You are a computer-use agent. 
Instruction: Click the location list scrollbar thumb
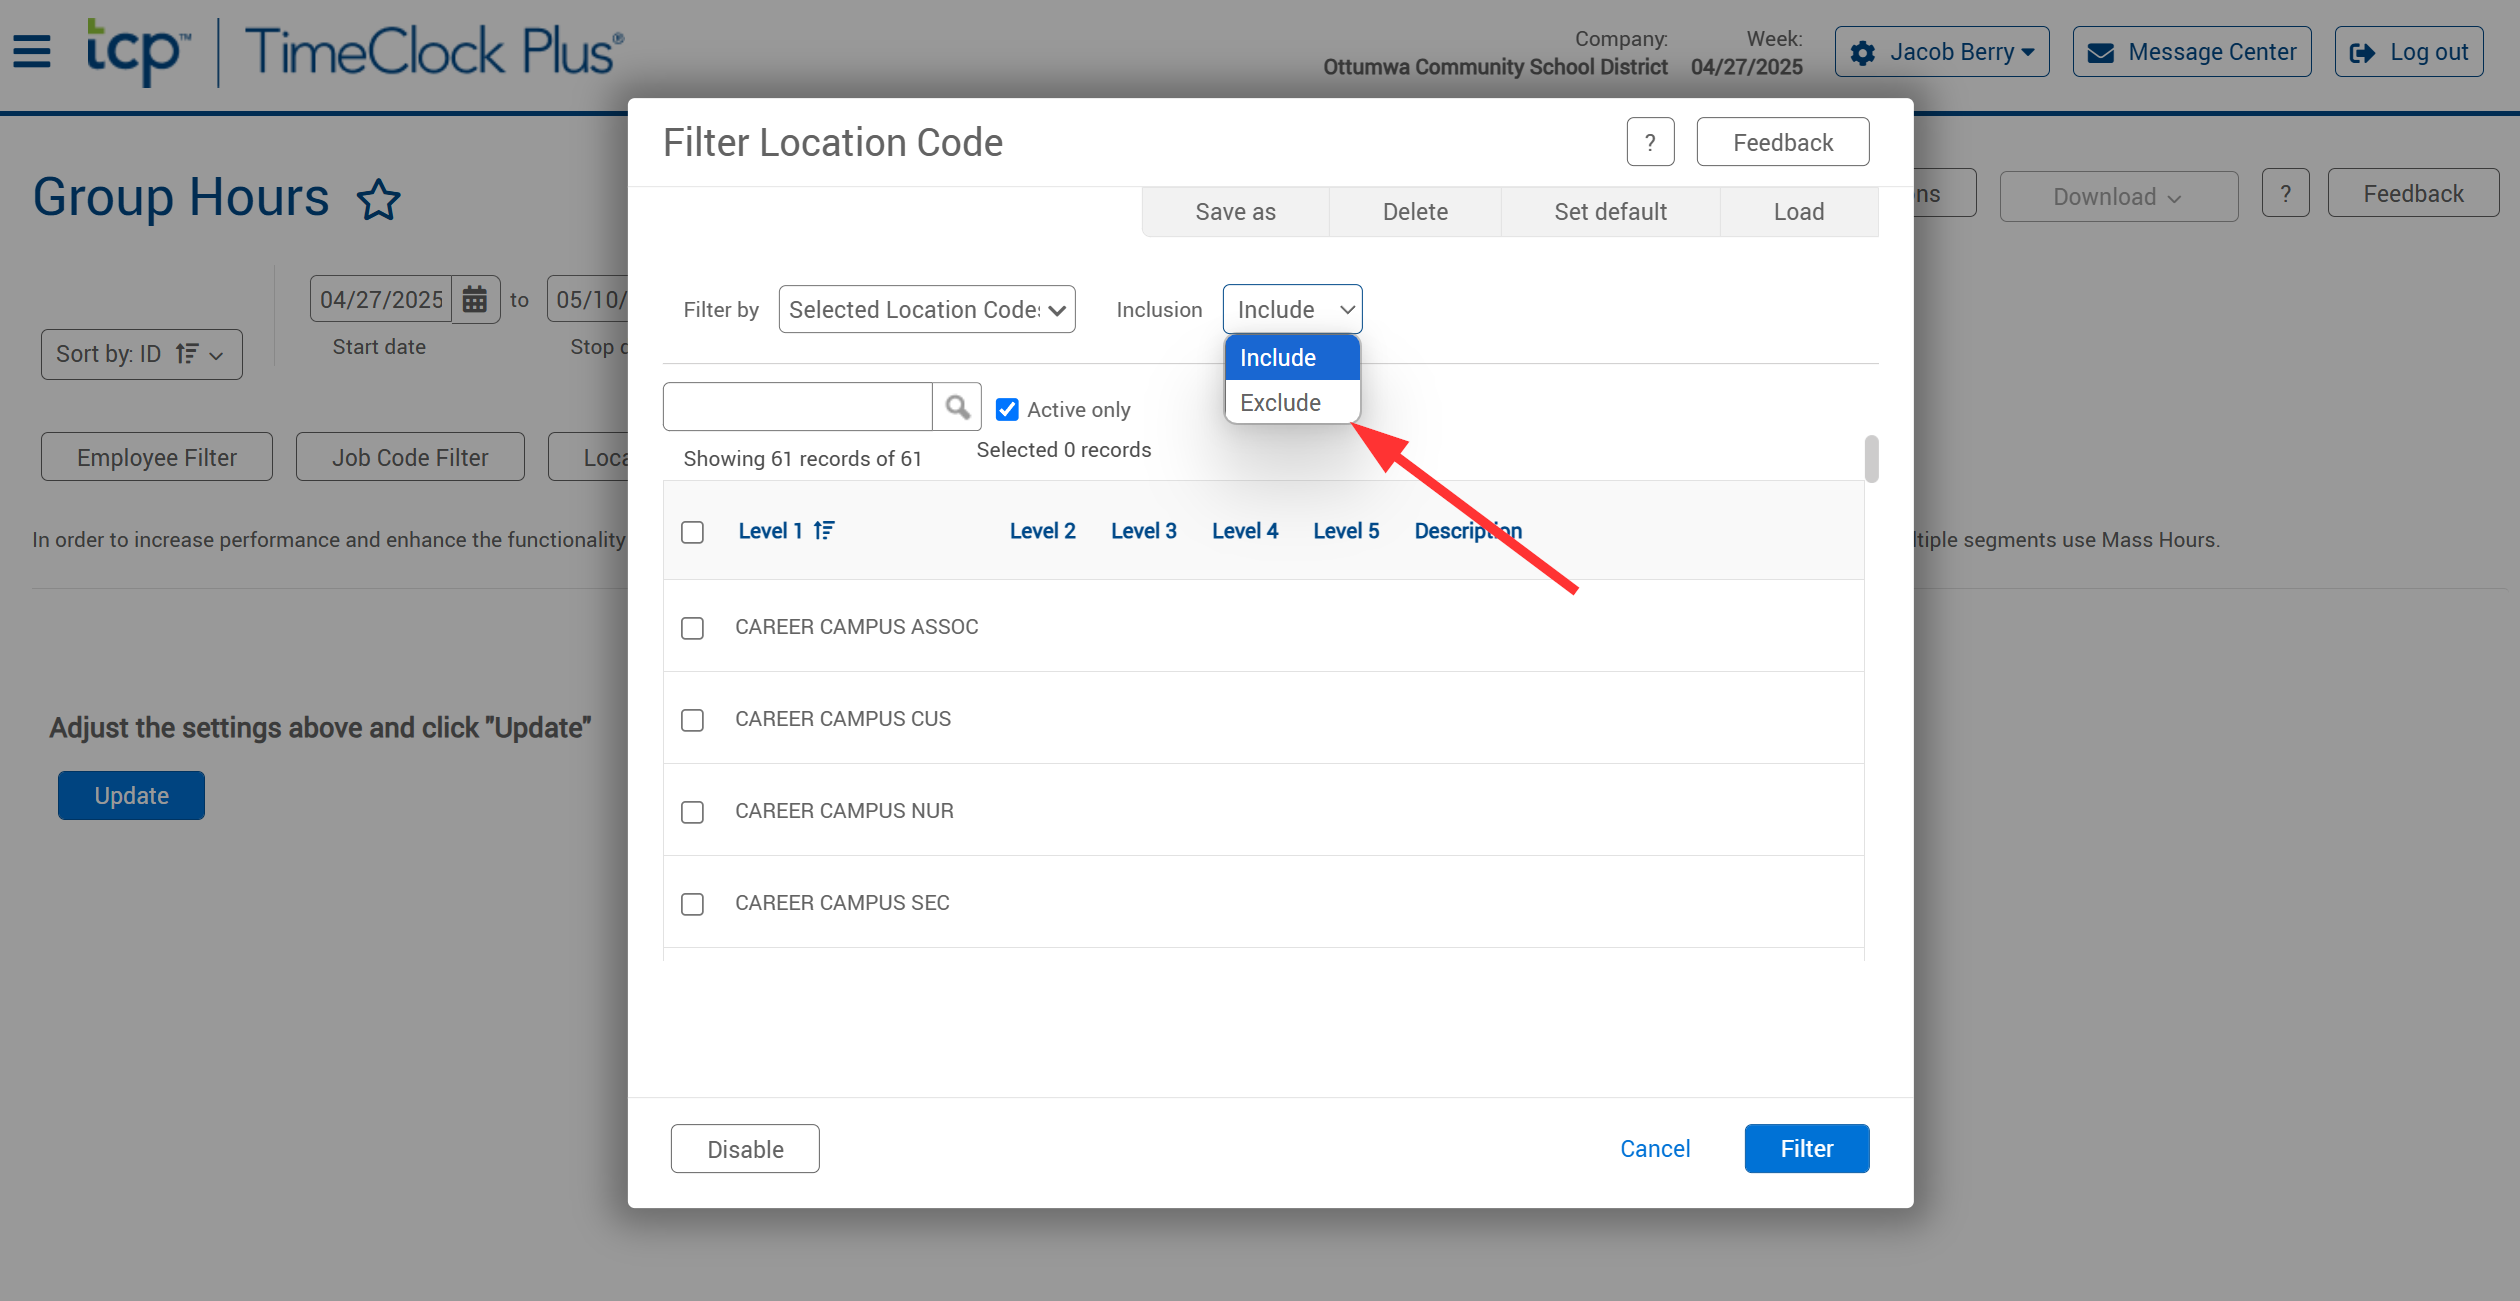pyautogui.click(x=1871, y=458)
